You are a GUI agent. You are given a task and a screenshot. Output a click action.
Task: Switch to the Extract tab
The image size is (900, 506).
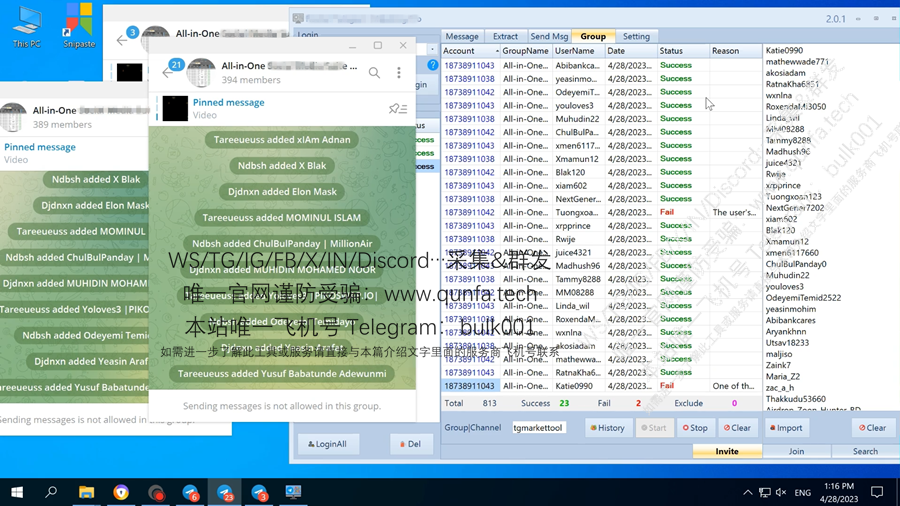click(x=505, y=36)
